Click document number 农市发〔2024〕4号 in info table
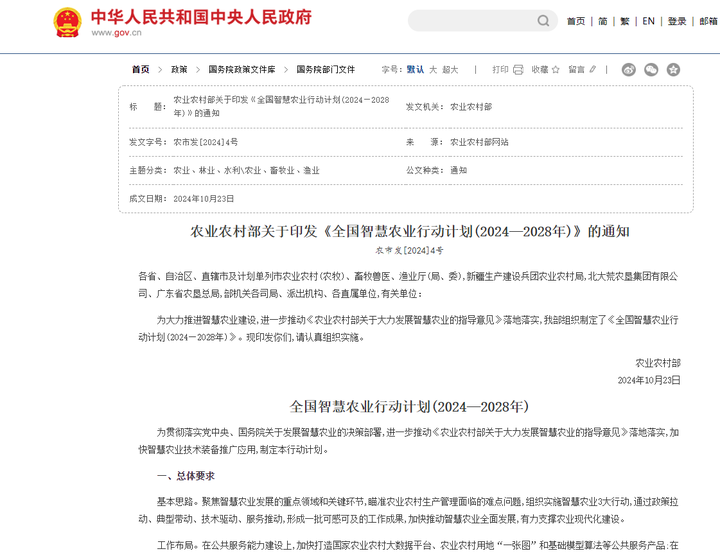The height and width of the screenshot is (558, 720). (x=205, y=142)
